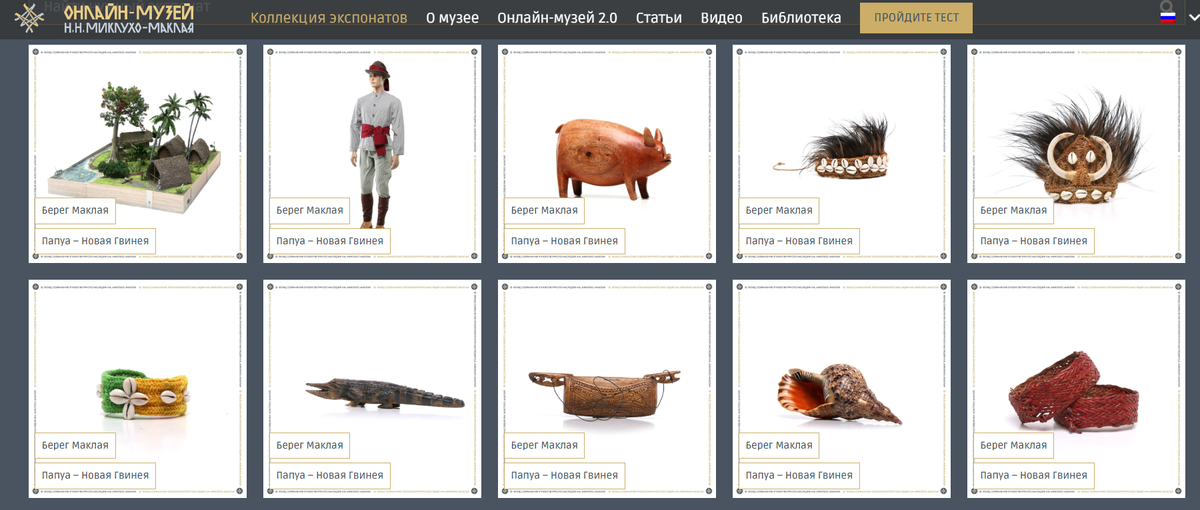View the seashell horn exhibit
This screenshot has width=1200, height=510.
coord(841,388)
